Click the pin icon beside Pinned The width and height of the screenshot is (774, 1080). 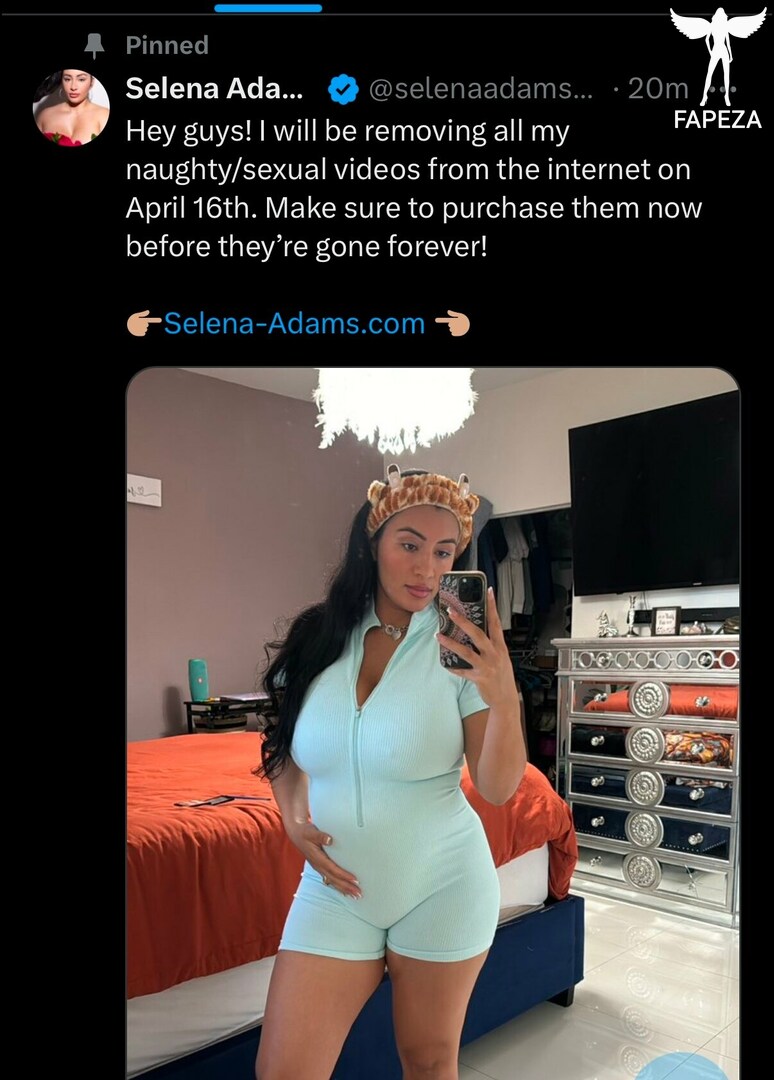94,45
